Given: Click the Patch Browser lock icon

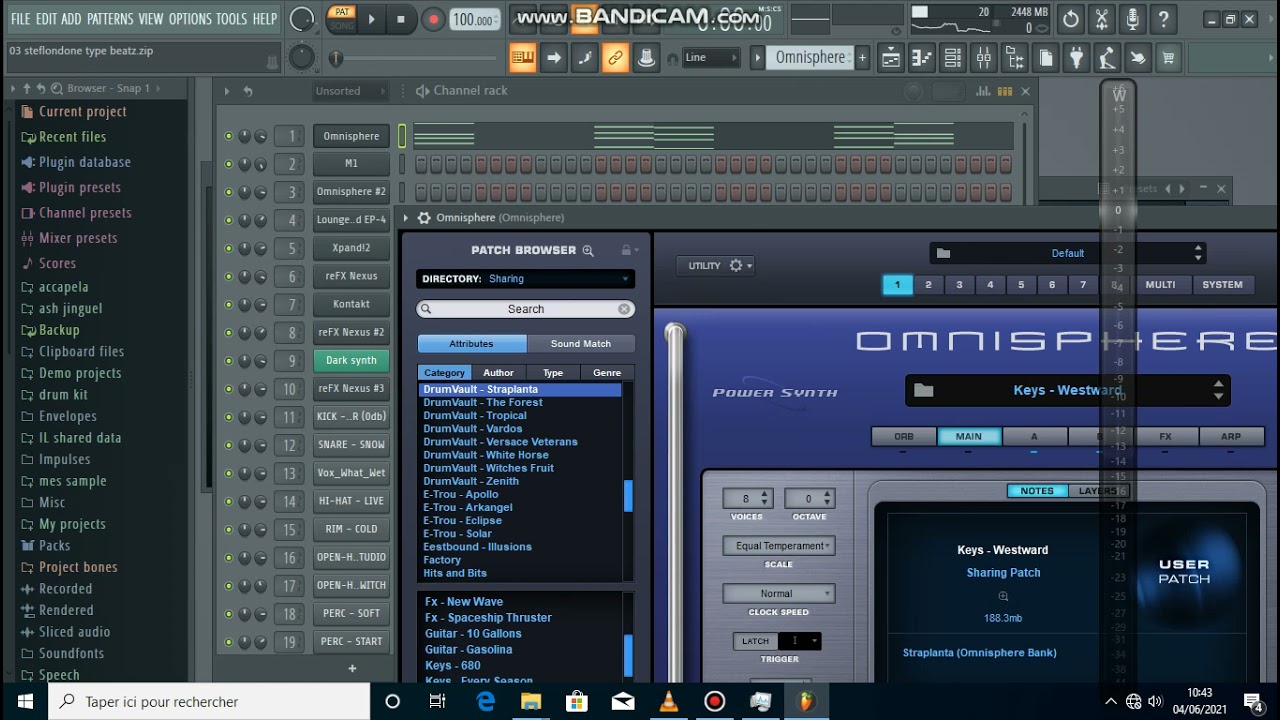Looking at the screenshot, I should click(x=626, y=250).
